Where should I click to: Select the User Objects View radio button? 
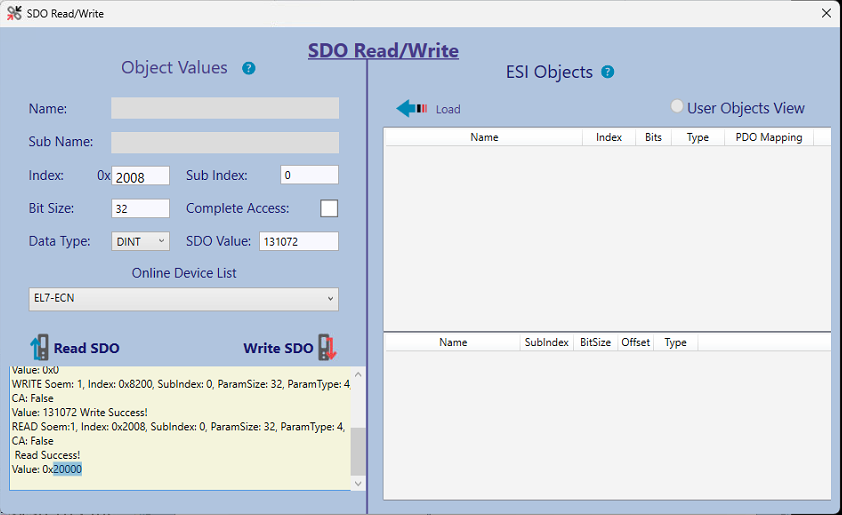coord(677,107)
